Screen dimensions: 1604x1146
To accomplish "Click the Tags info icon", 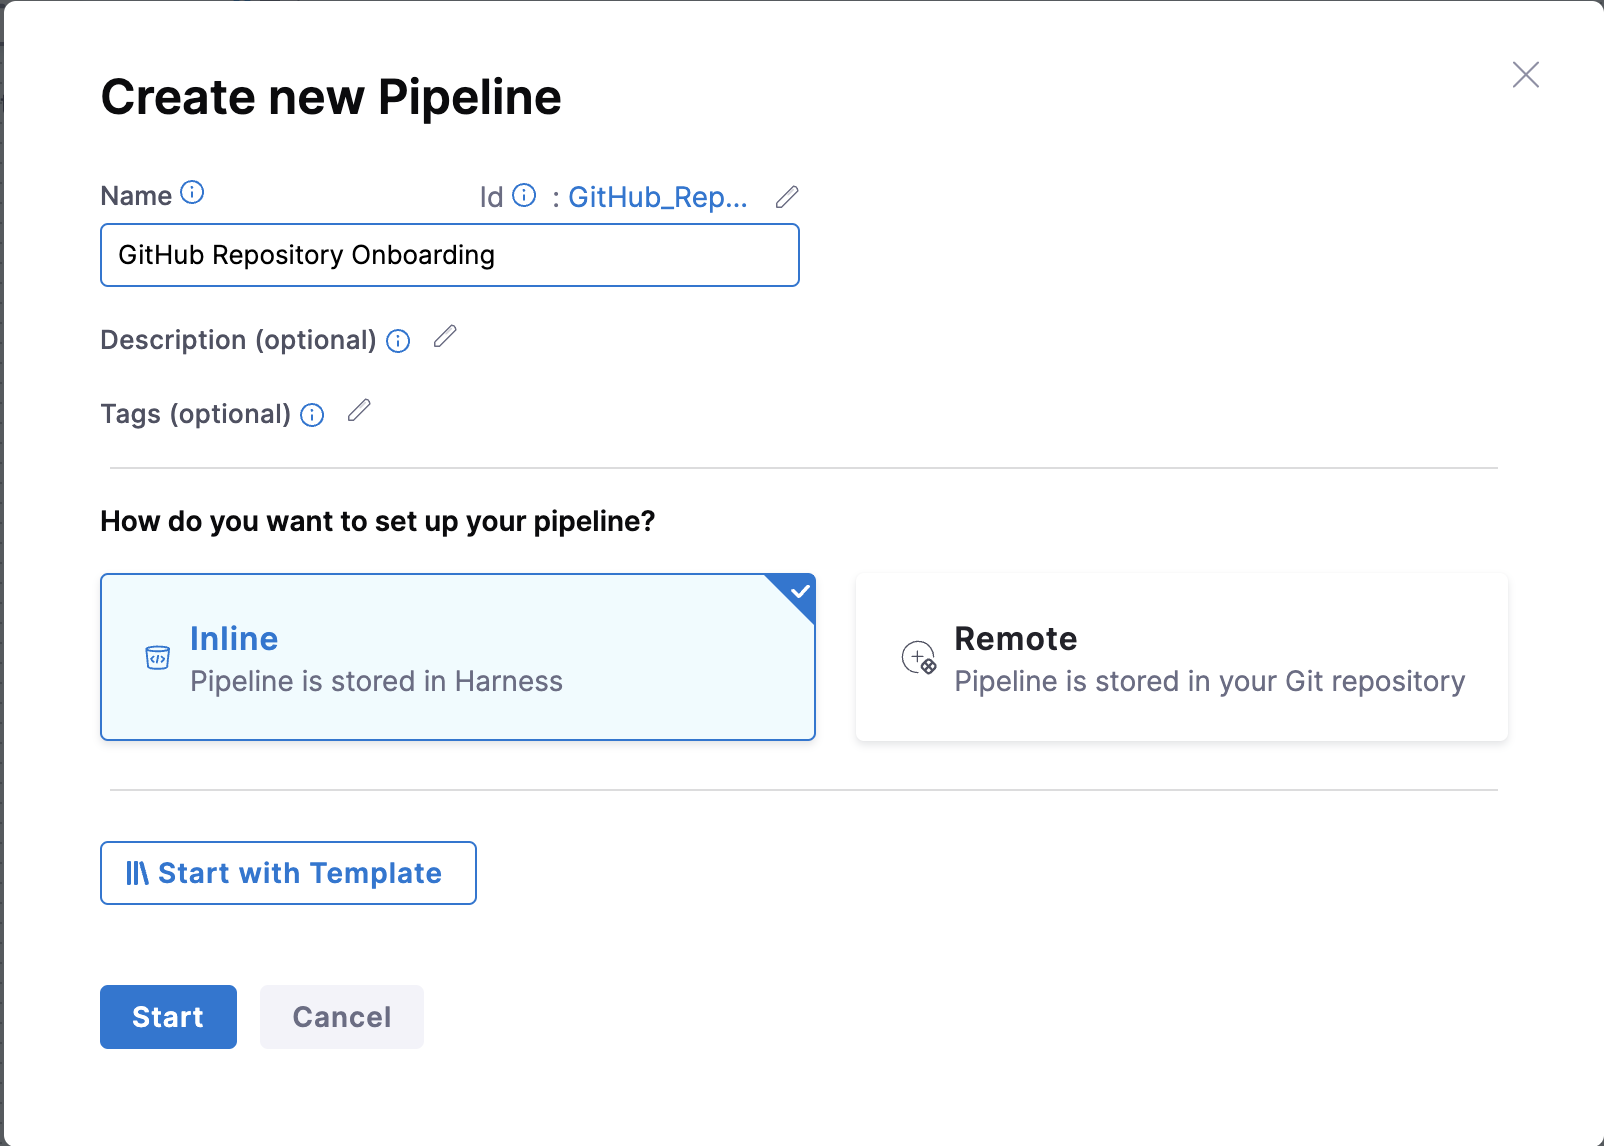I will pyautogui.click(x=312, y=415).
